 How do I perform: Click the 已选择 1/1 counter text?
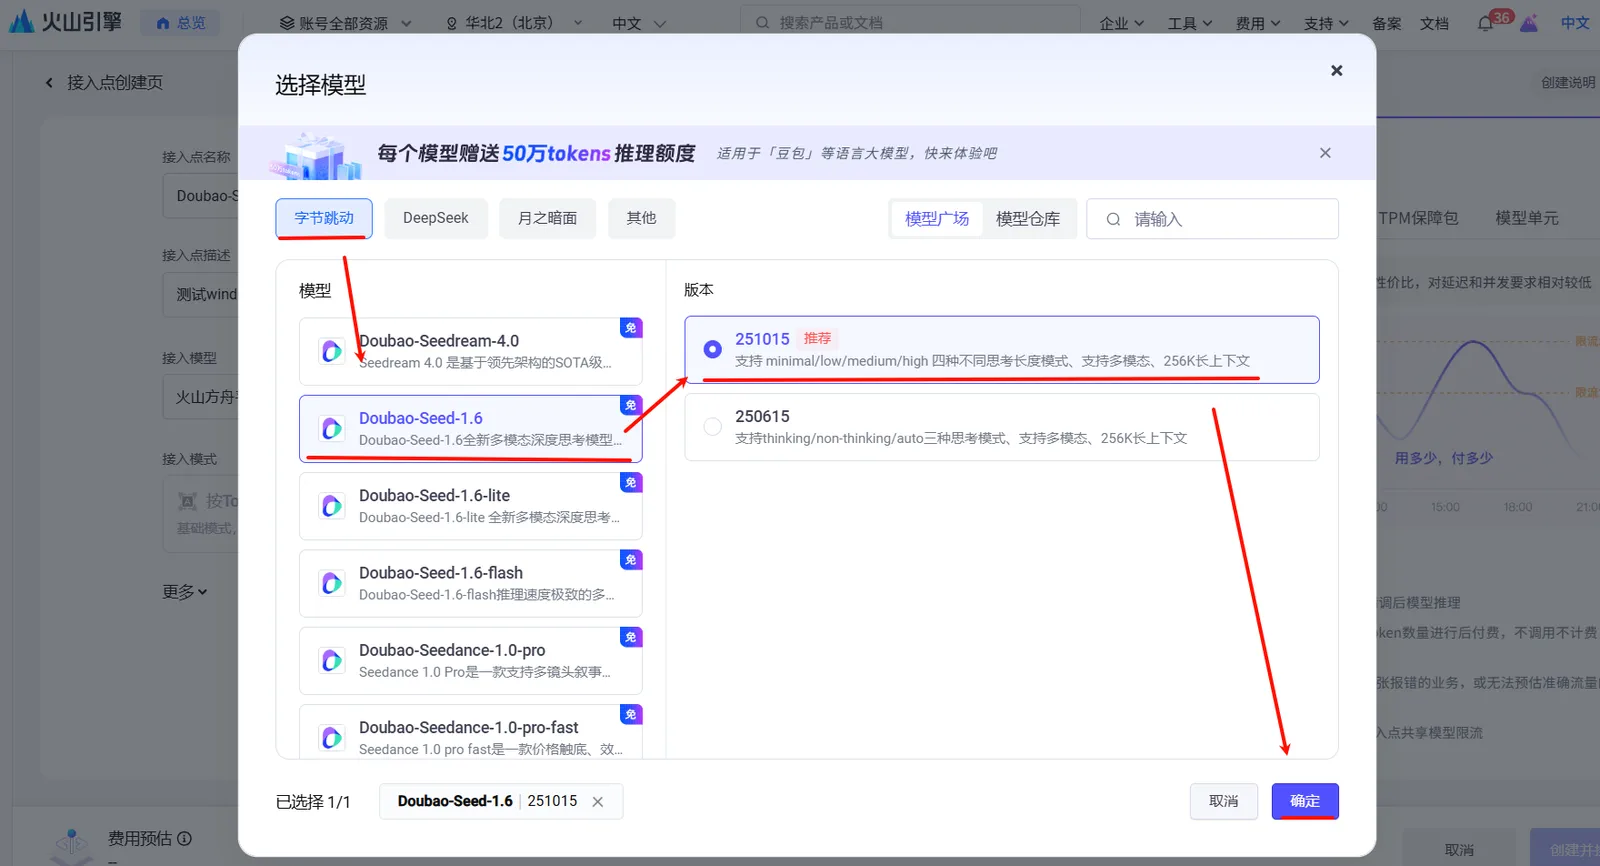tap(313, 802)
